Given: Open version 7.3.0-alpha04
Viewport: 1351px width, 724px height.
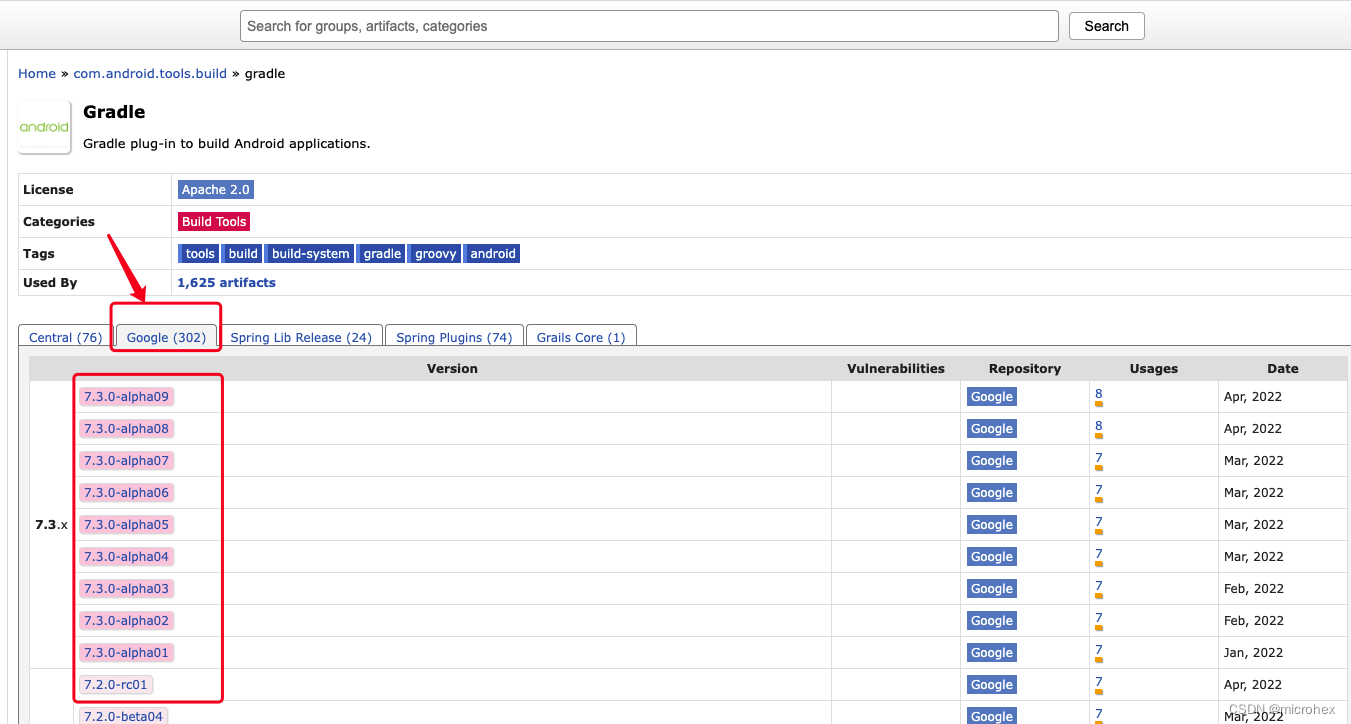Looking at the screenshot, I should coord(127,557).
